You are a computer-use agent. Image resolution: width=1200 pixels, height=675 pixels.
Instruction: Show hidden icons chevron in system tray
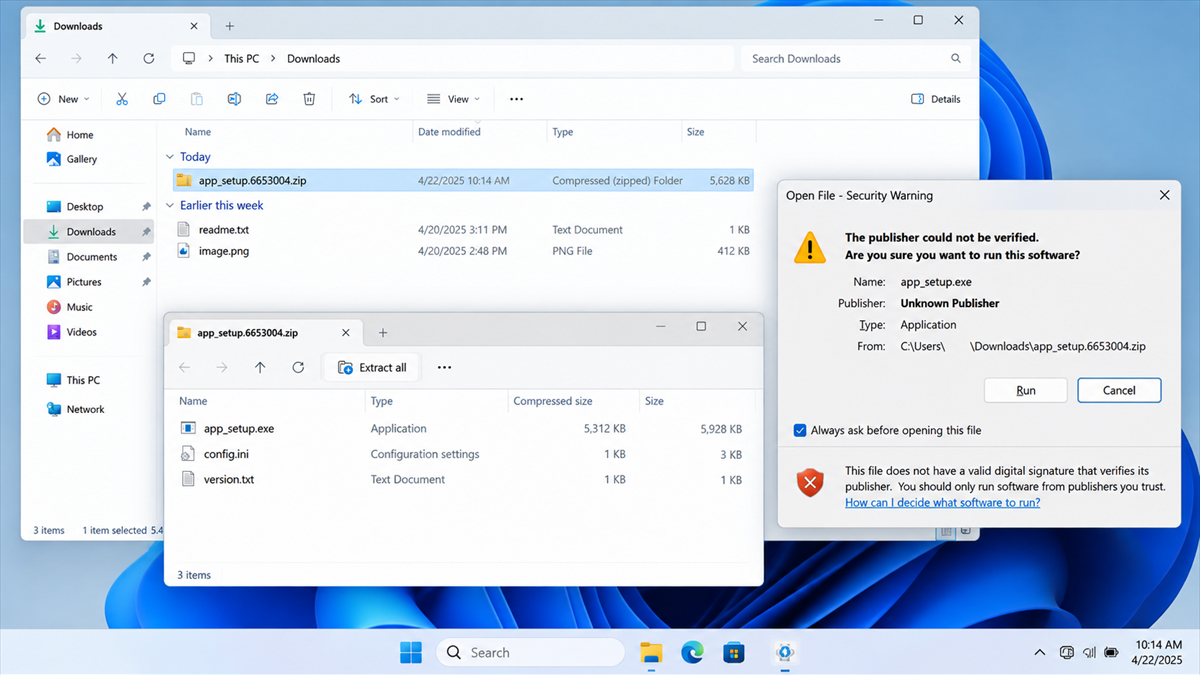coord(1040,653)
